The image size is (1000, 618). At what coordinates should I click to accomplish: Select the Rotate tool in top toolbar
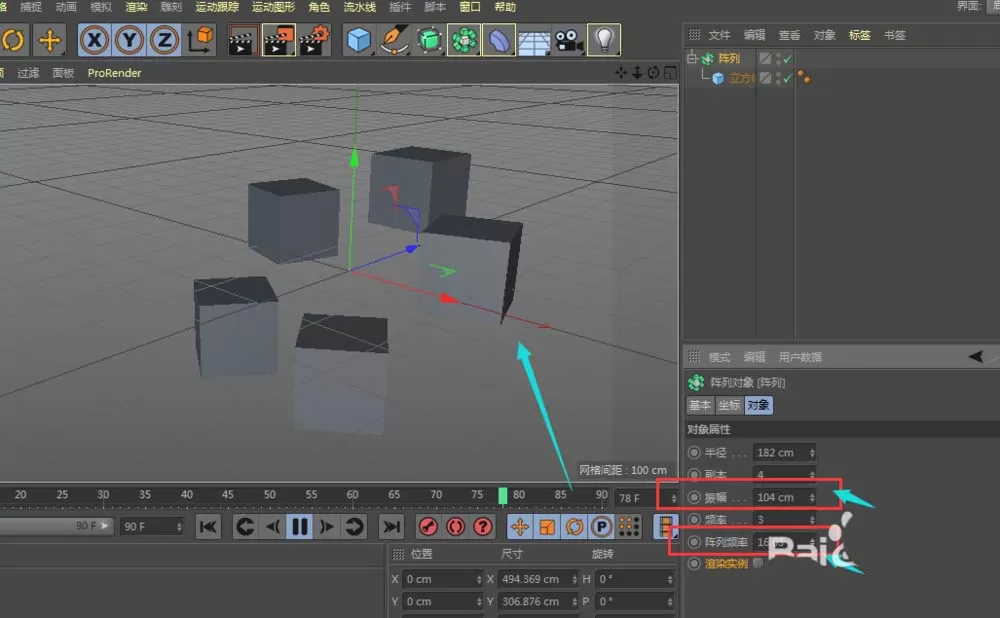13,40
